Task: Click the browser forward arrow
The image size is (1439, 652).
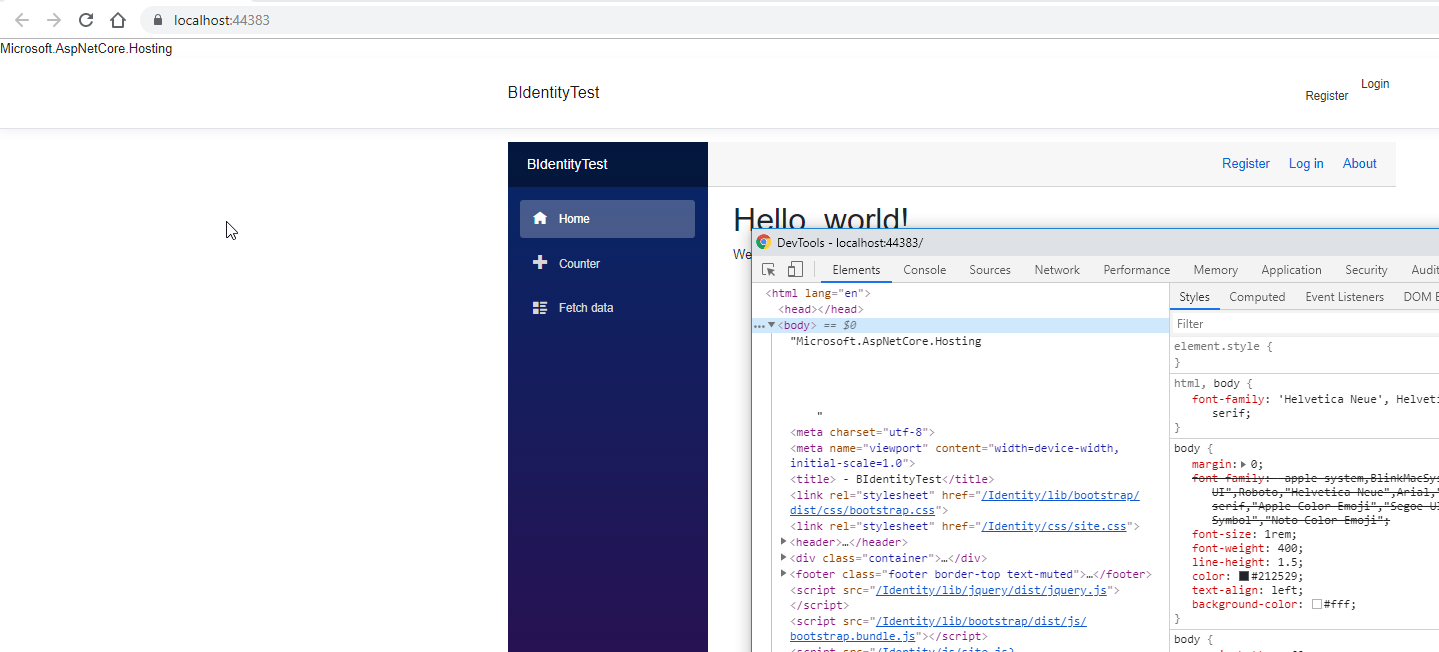Action: pyautogui.click(x=54, y=20)
